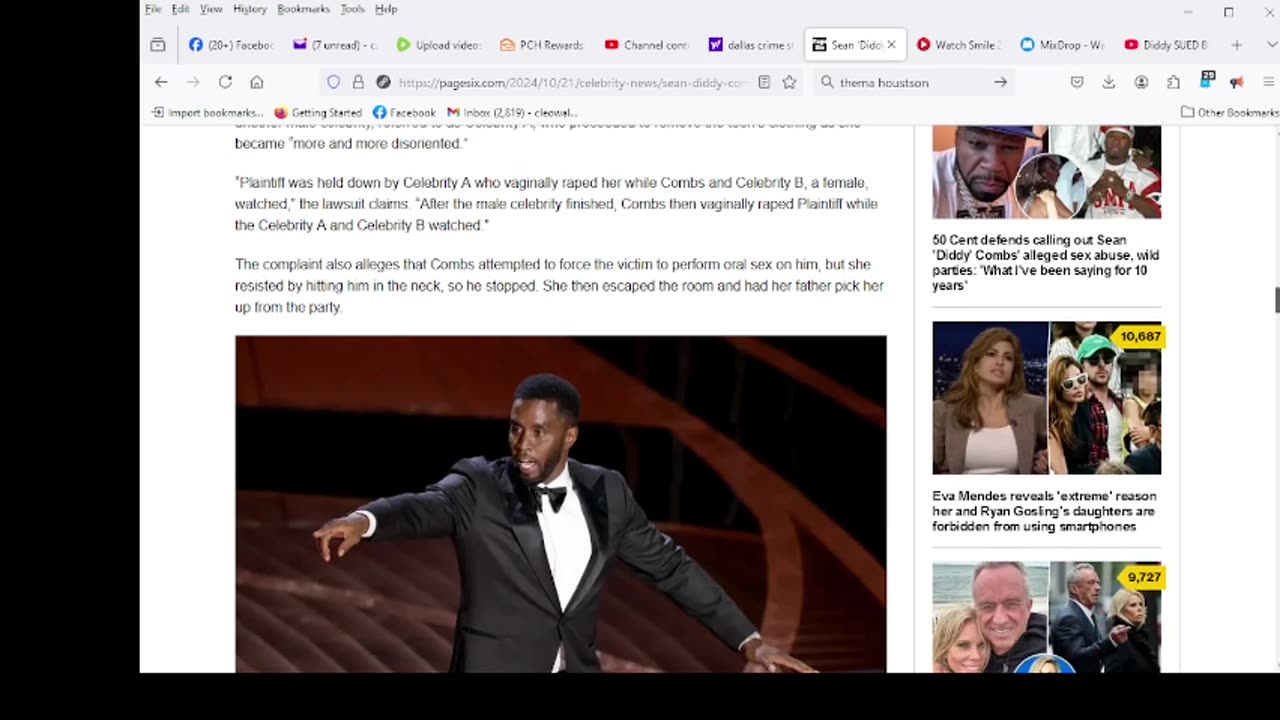Click the red megaphone extension icon
The image size is (1280, 720).
coord(1237,82)
